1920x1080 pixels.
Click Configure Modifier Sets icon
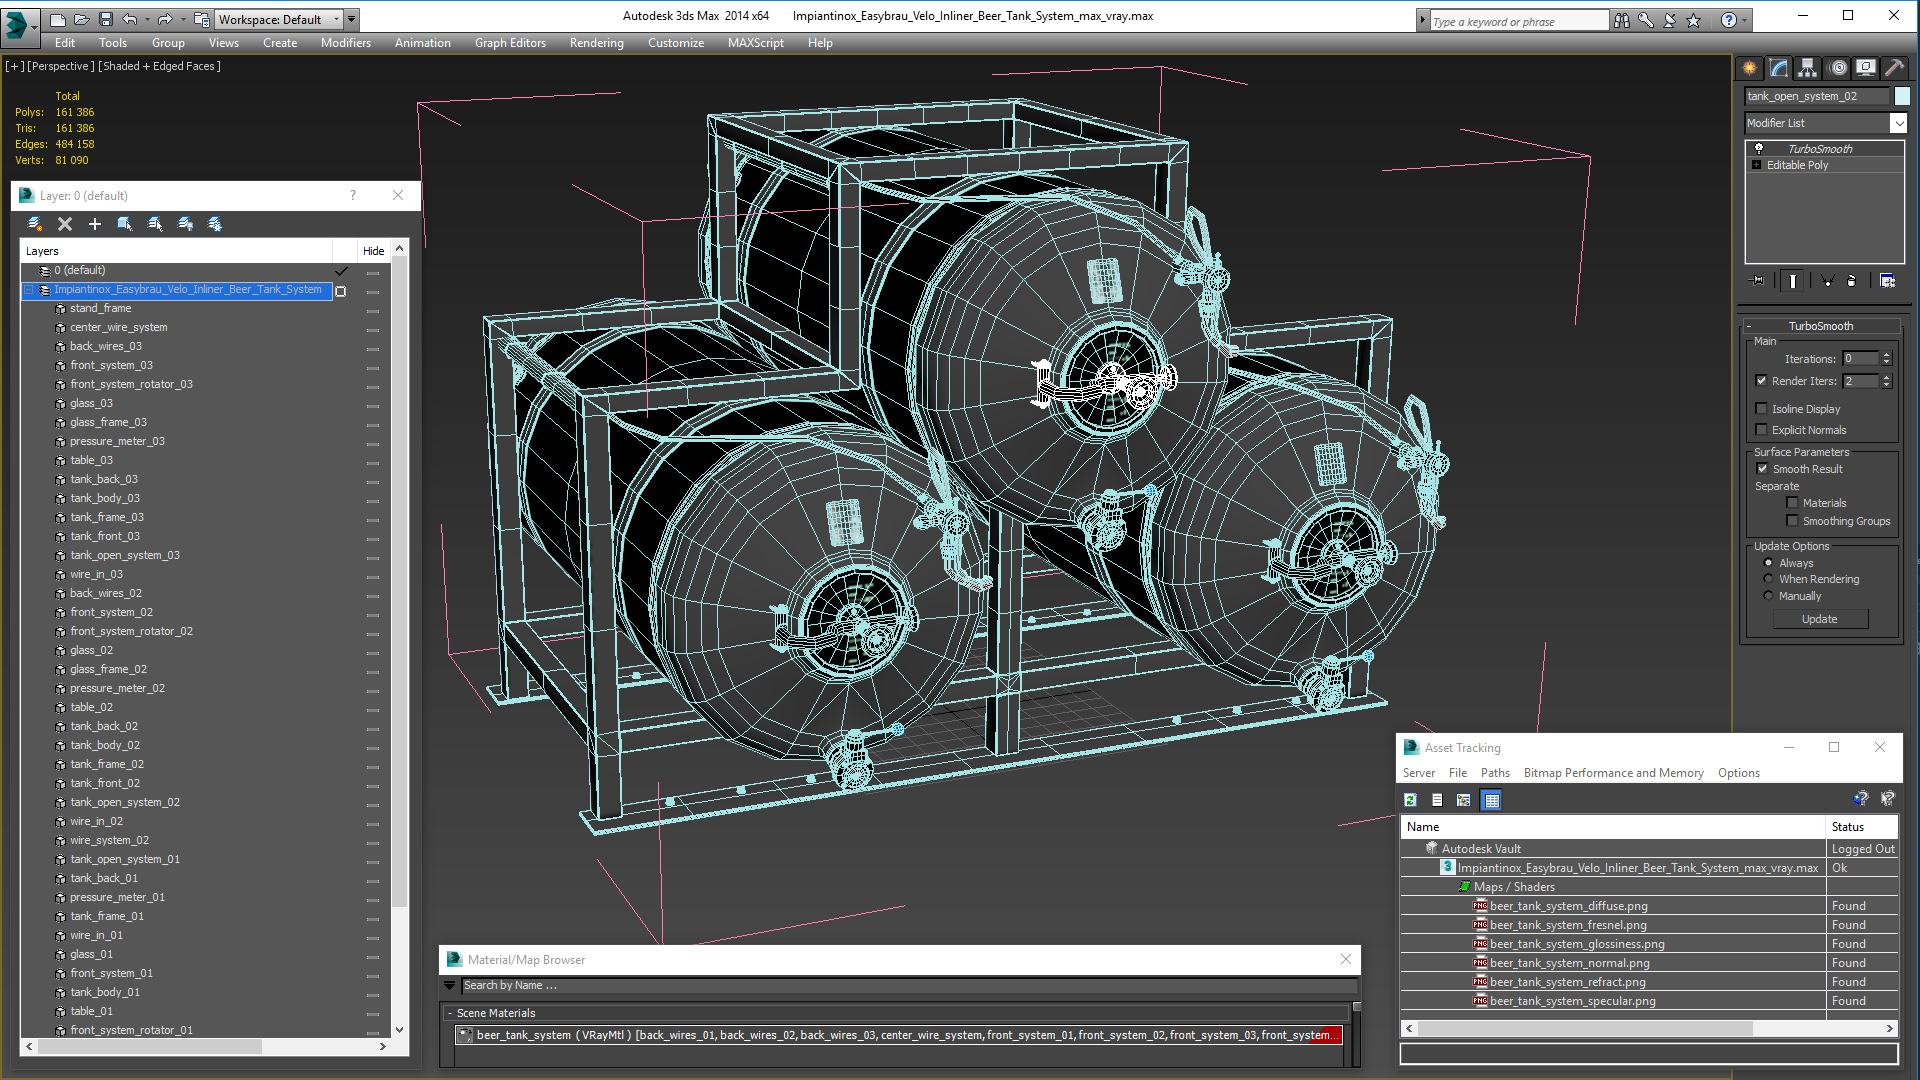click(1887, 281)
